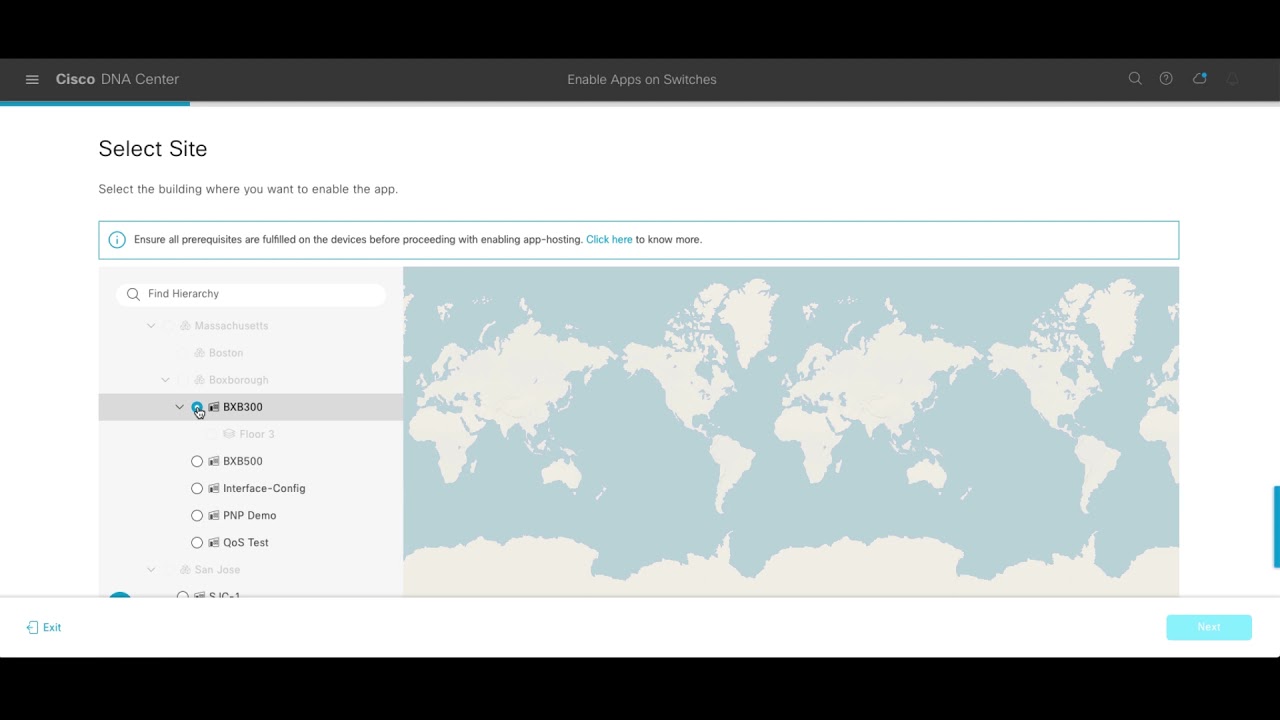Click the QoS Test building icon
Viewport: 1280px width, 720px height.
point(214,542)
